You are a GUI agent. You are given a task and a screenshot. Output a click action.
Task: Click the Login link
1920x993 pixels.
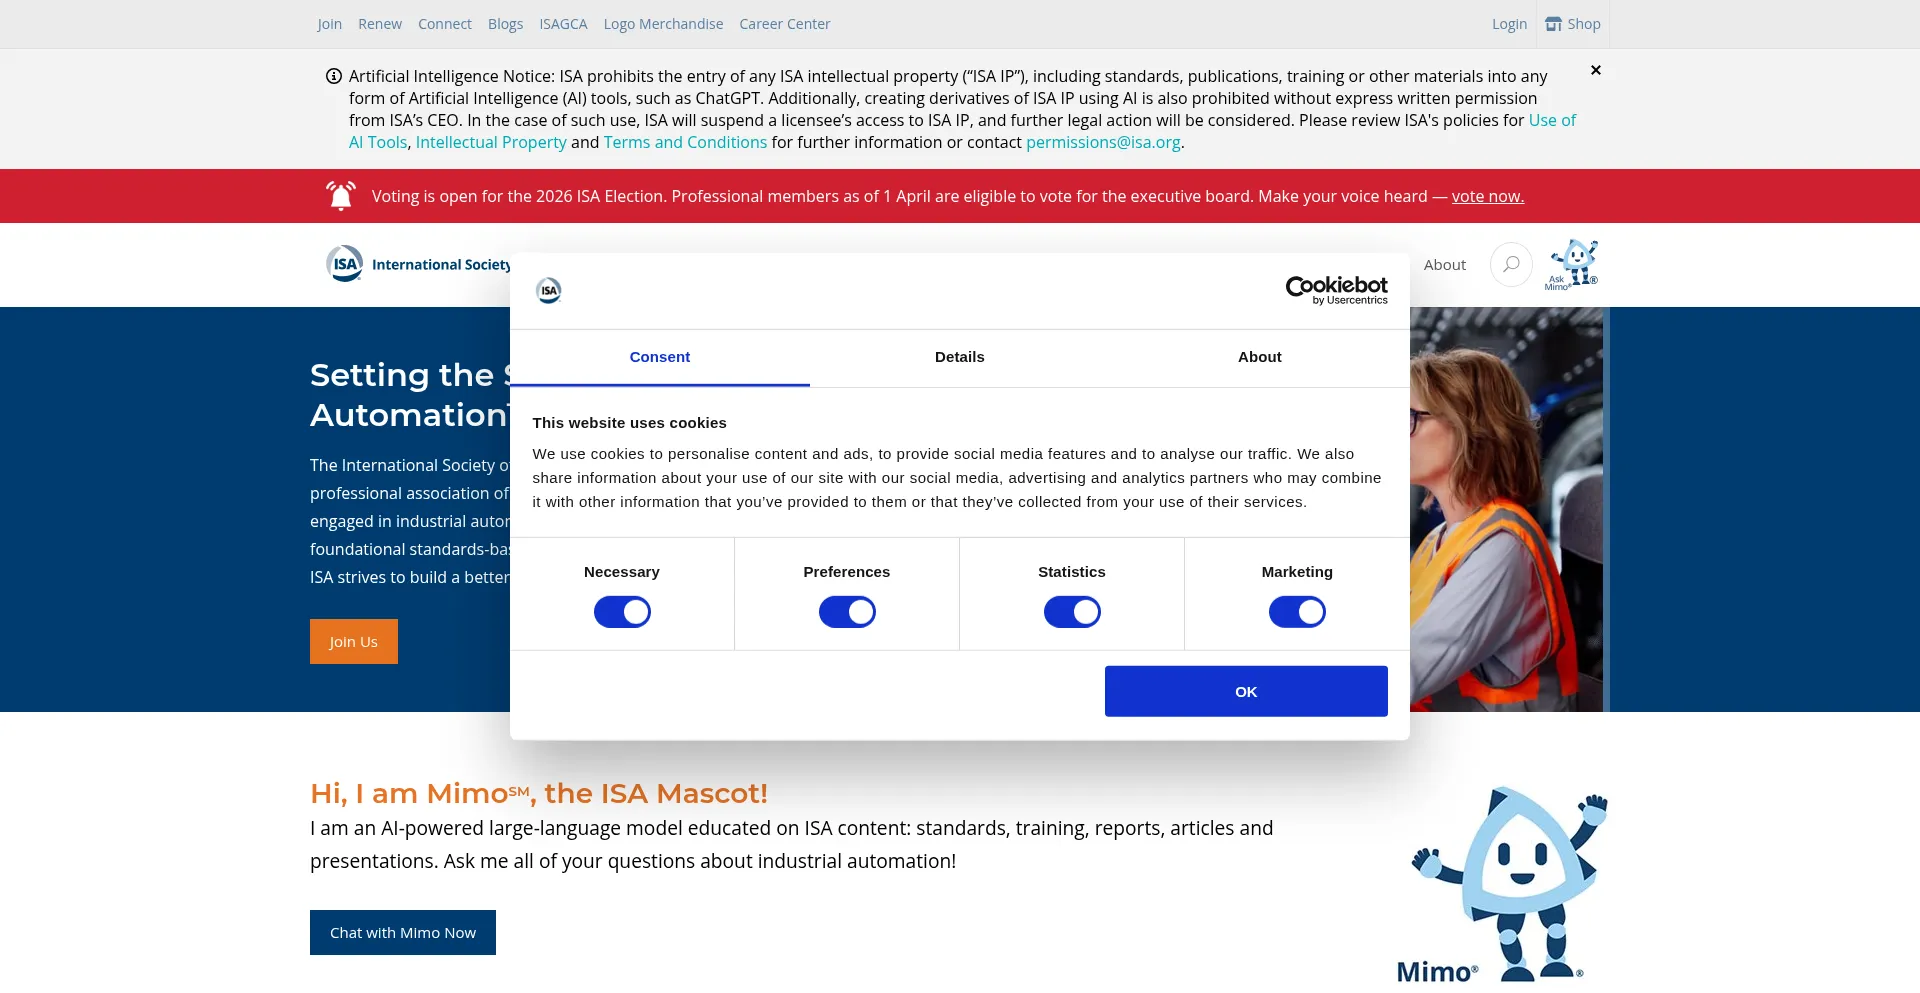(x=1509, y=24)
